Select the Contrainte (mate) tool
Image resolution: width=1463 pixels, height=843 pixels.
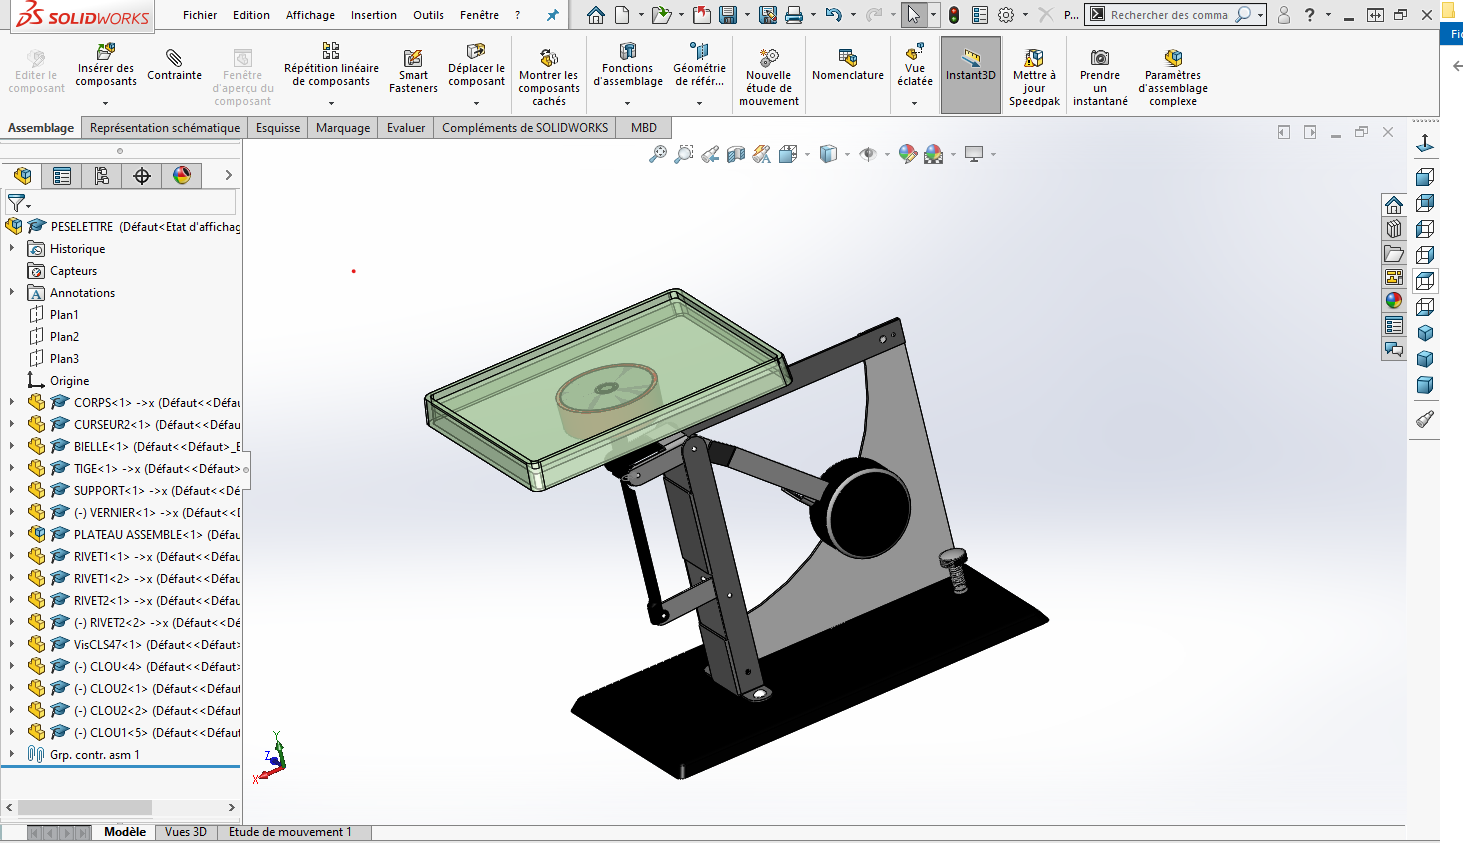tap(174, 64)
